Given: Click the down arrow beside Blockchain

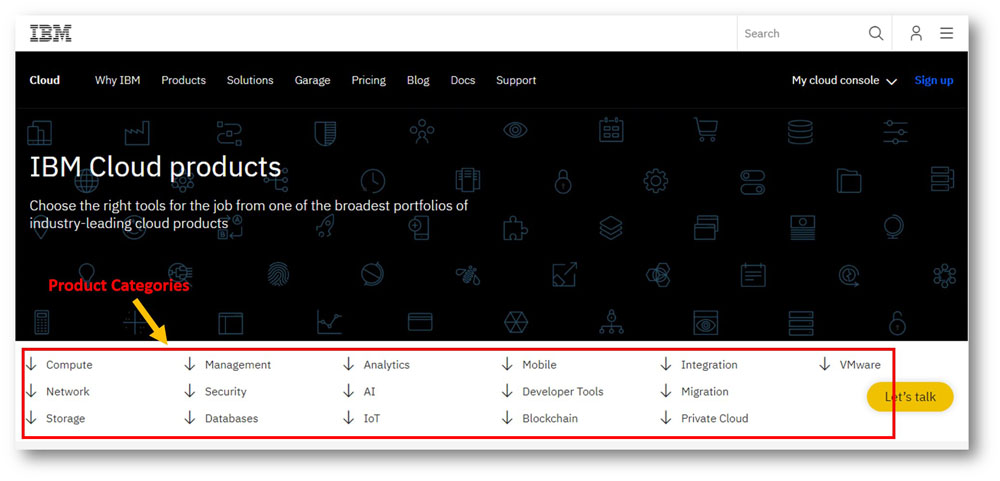Looking at the screenshot, I should (507, 418).
